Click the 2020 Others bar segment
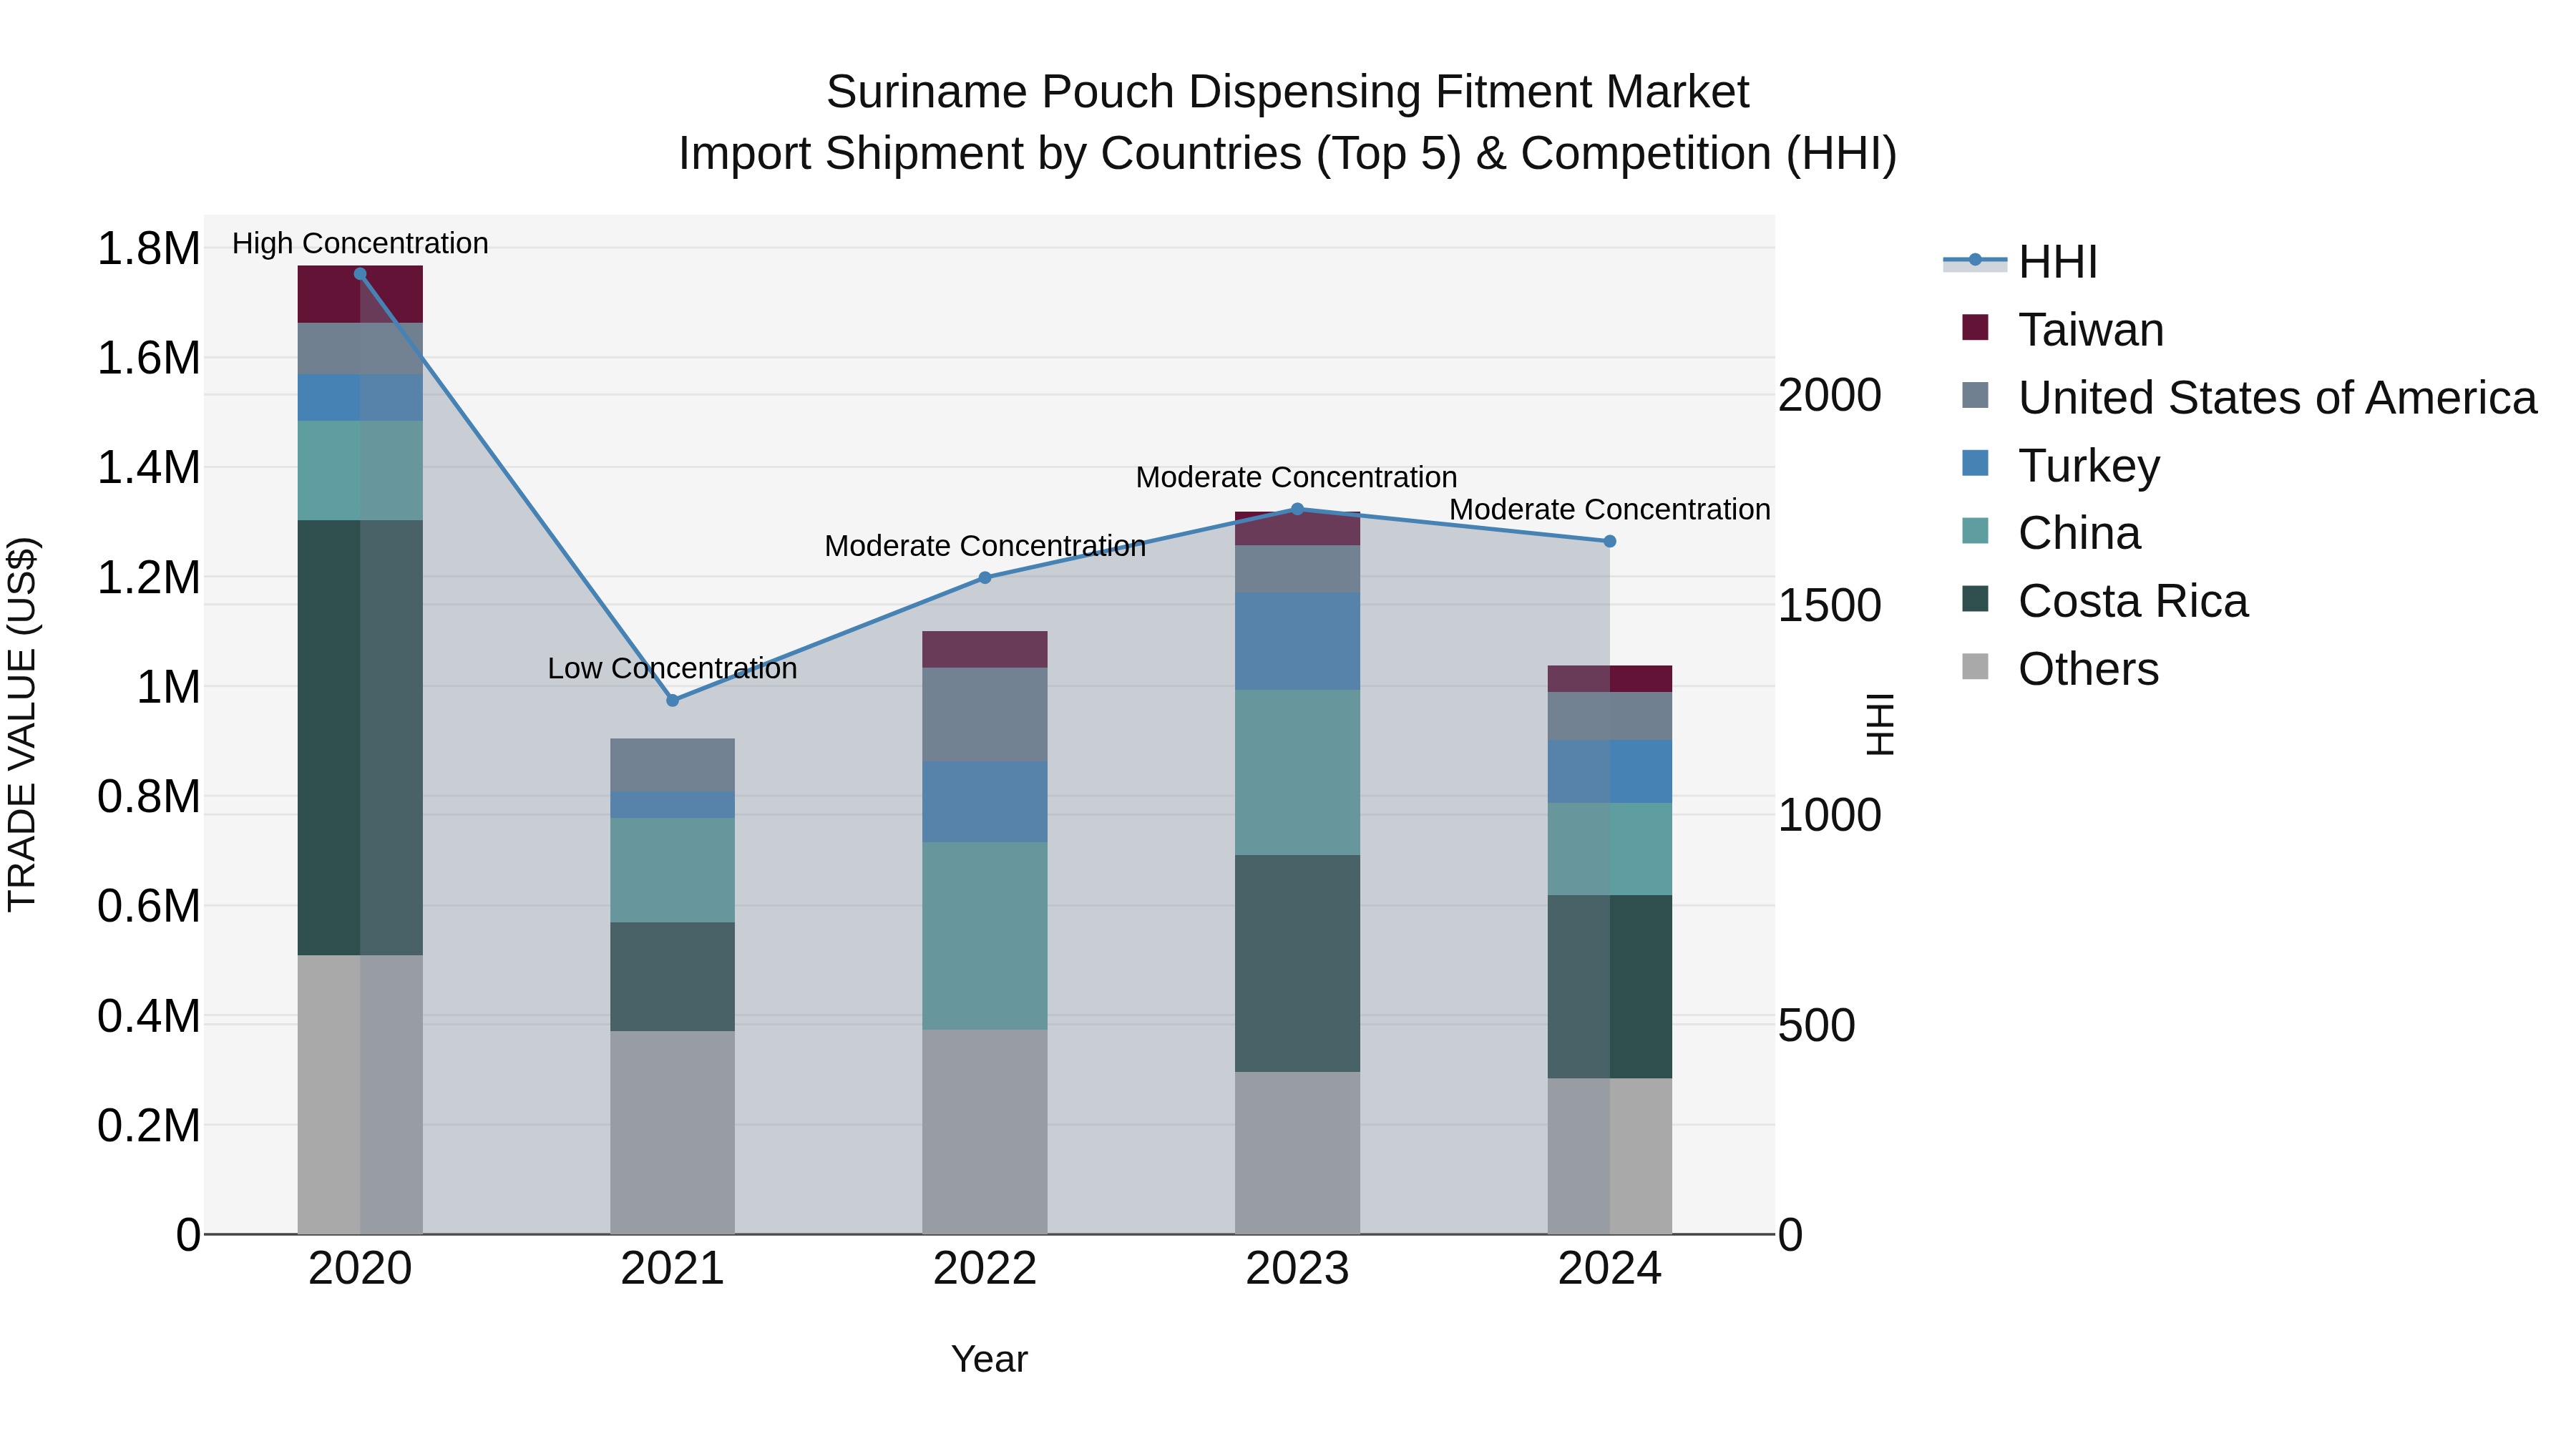This screenshot has width=2576, height=1449. (360, 1095)
